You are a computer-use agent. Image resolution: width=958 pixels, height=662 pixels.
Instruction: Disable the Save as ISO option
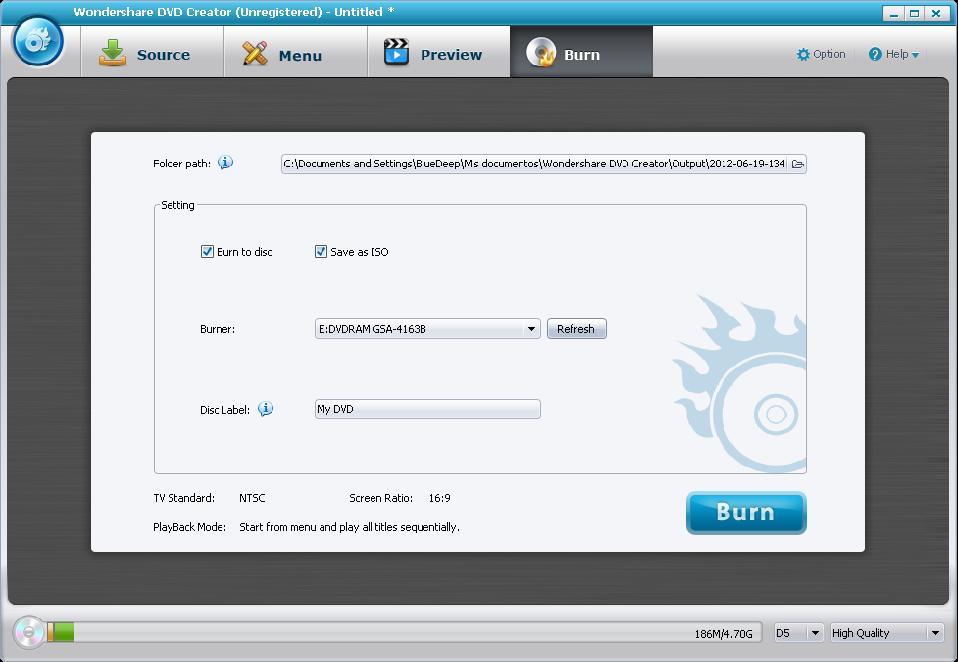pyautogui.click(x=321, y=252)
